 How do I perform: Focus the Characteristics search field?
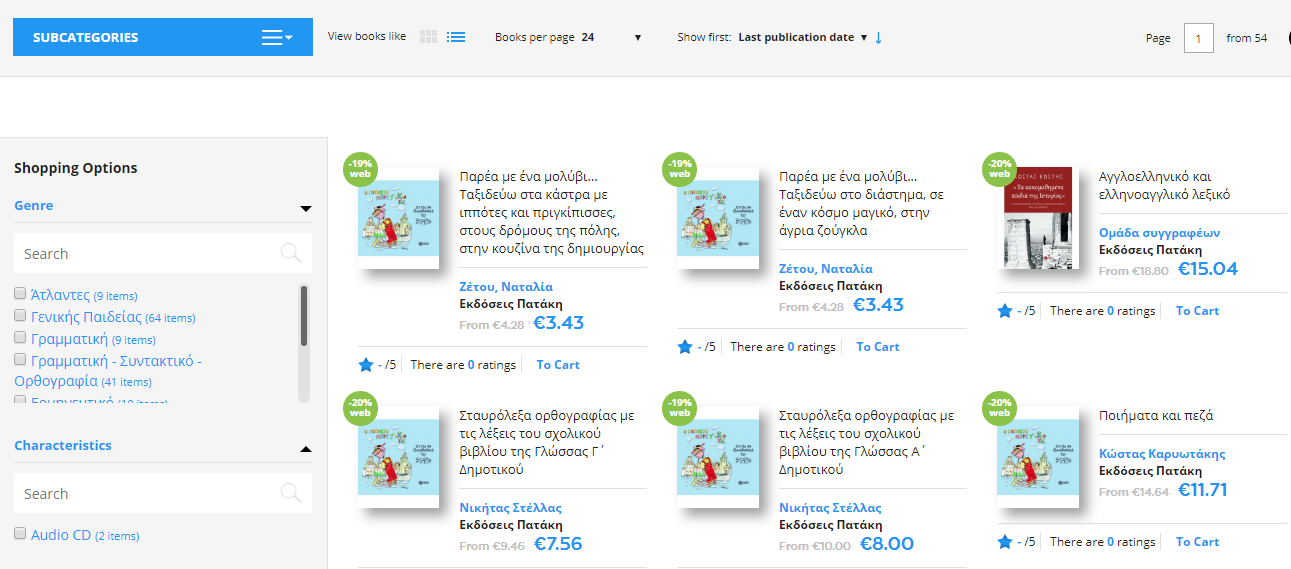click(x=163, y=493)
